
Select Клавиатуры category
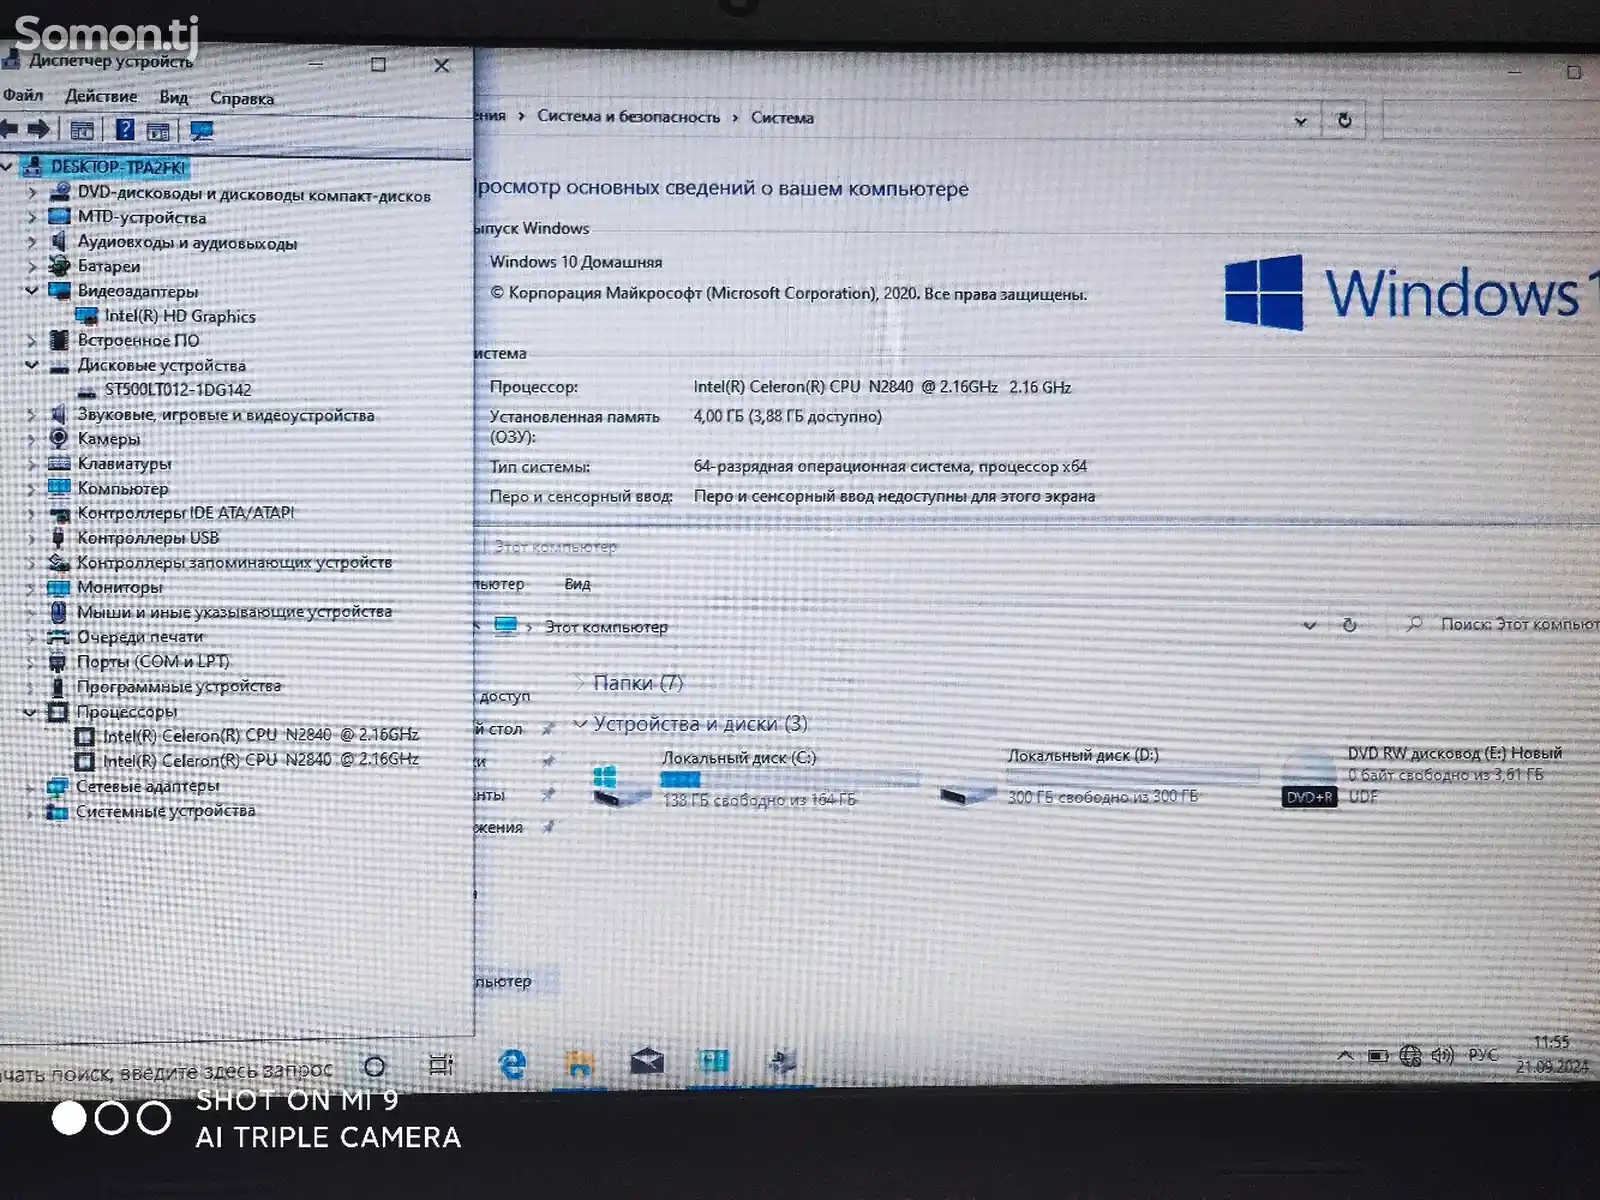pyautogui.click(x=124, y=463)
